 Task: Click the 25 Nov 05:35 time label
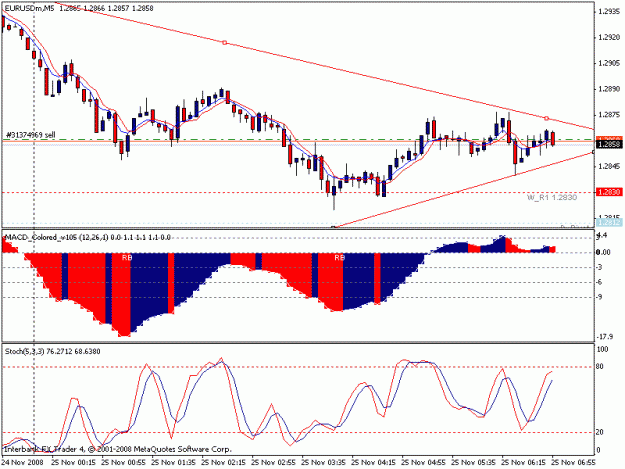[474, 463]
